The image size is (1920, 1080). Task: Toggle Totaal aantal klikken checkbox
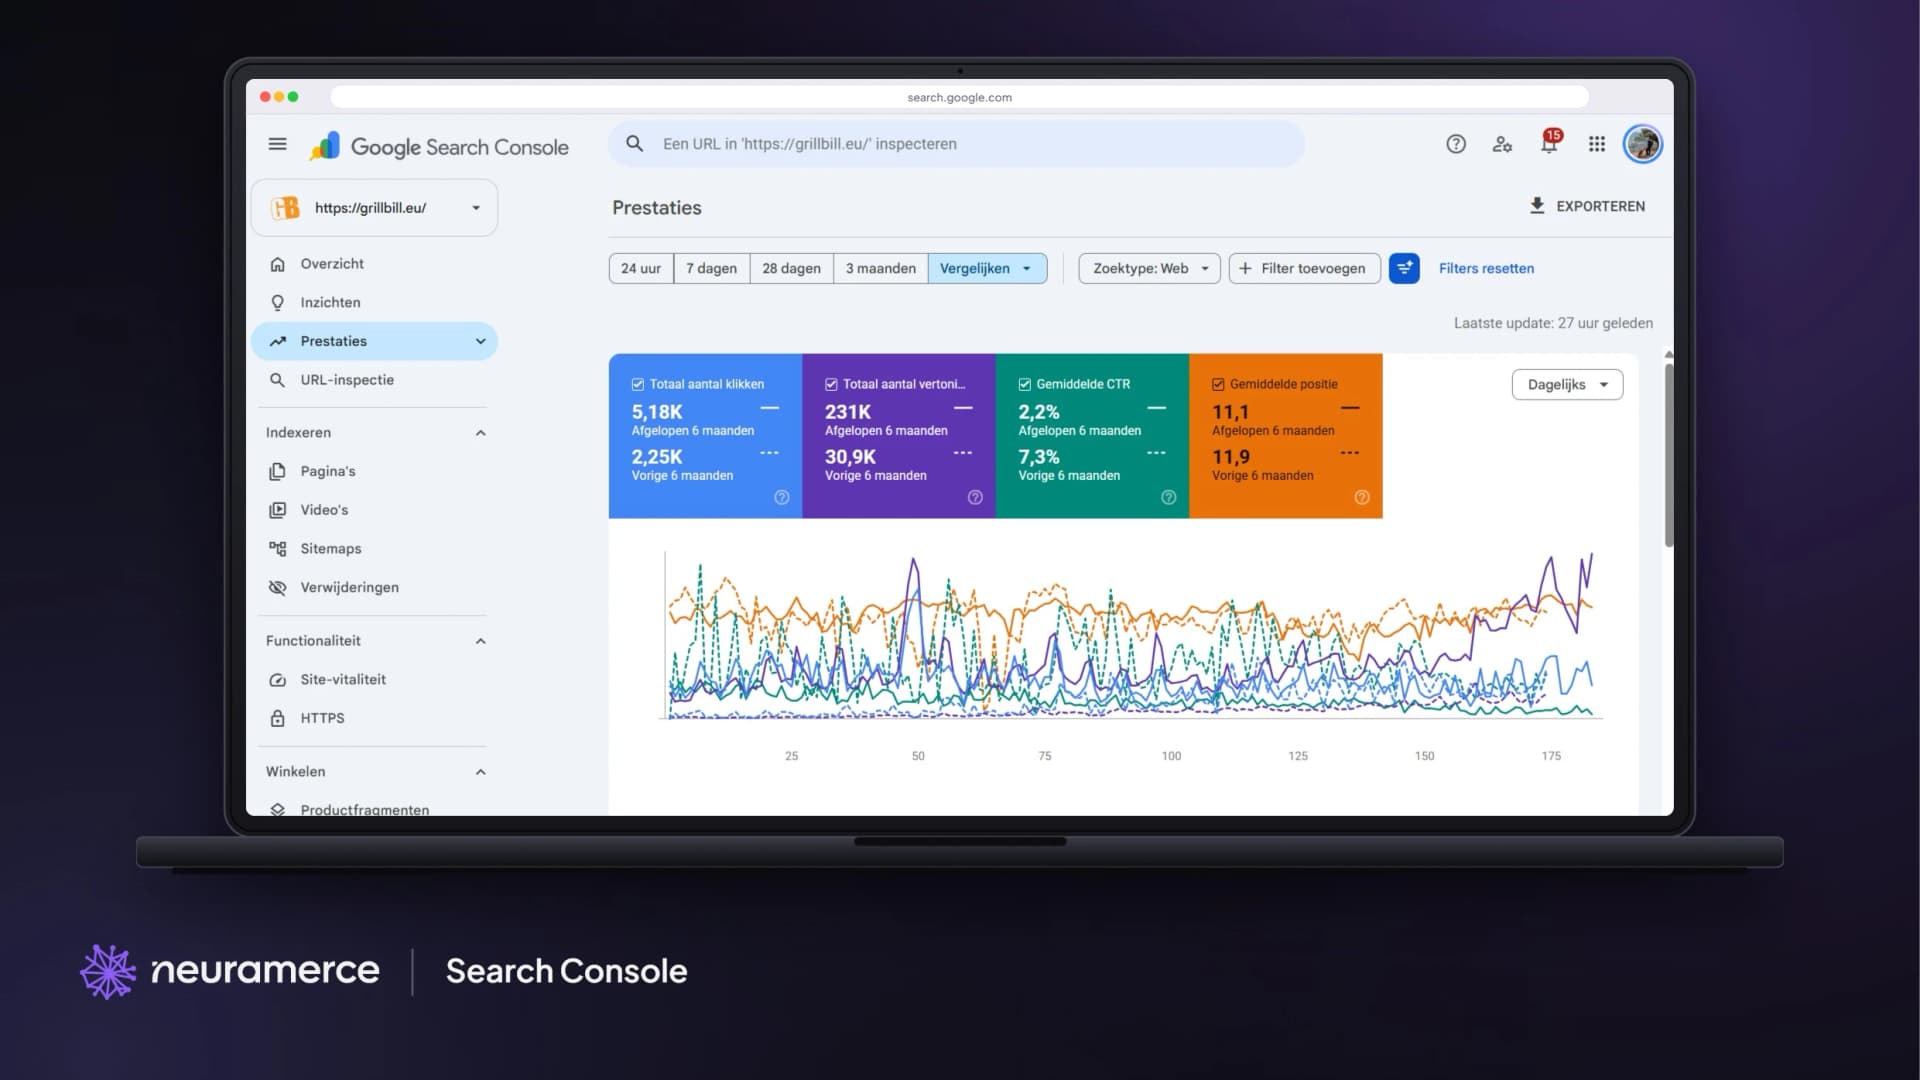click(x=637, y=384)
